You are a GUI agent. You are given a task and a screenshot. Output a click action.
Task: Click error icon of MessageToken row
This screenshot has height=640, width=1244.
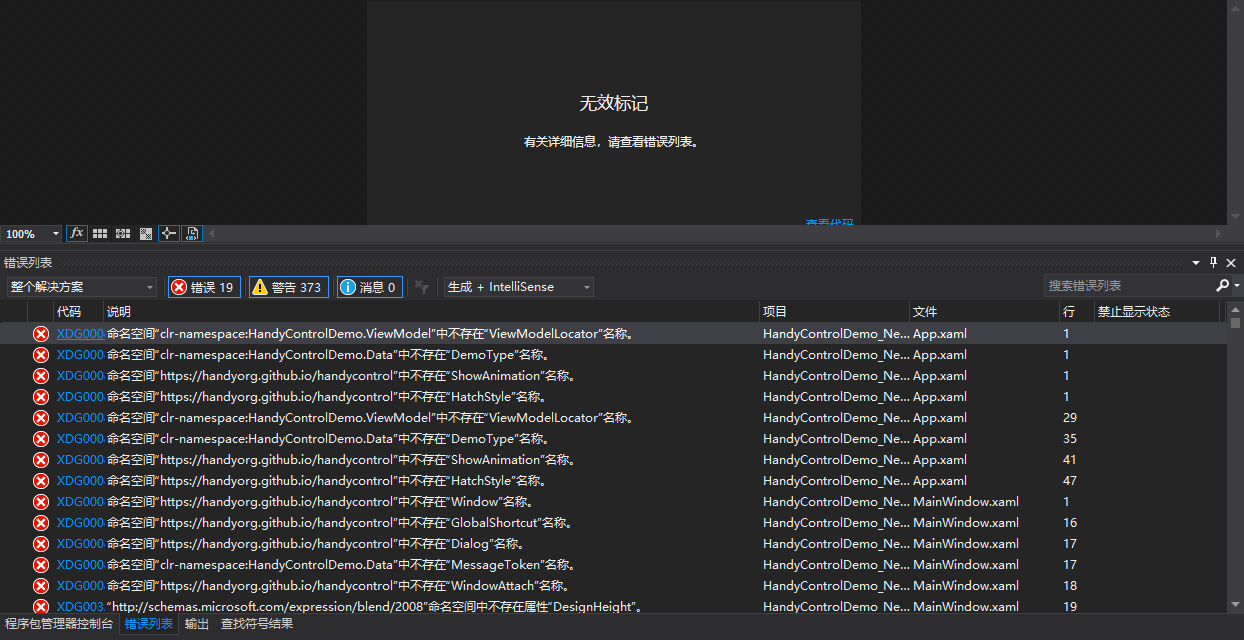pos(41,565)
